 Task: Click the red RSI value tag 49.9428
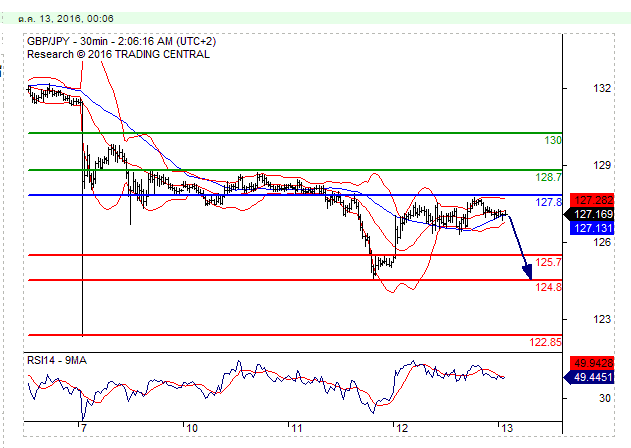tap(592, 363)
